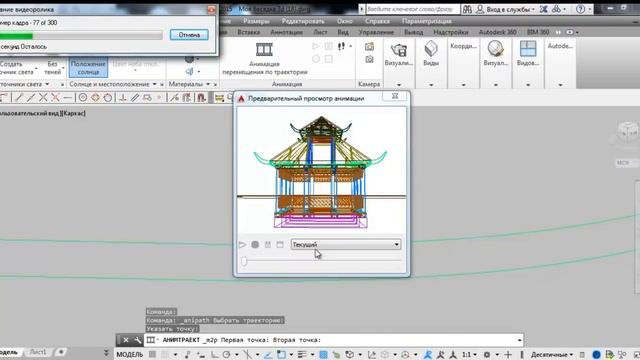This screenshot has width=640, height=360.
Task: Open the Создать источник света dropdown
Action: pos(18,68)
